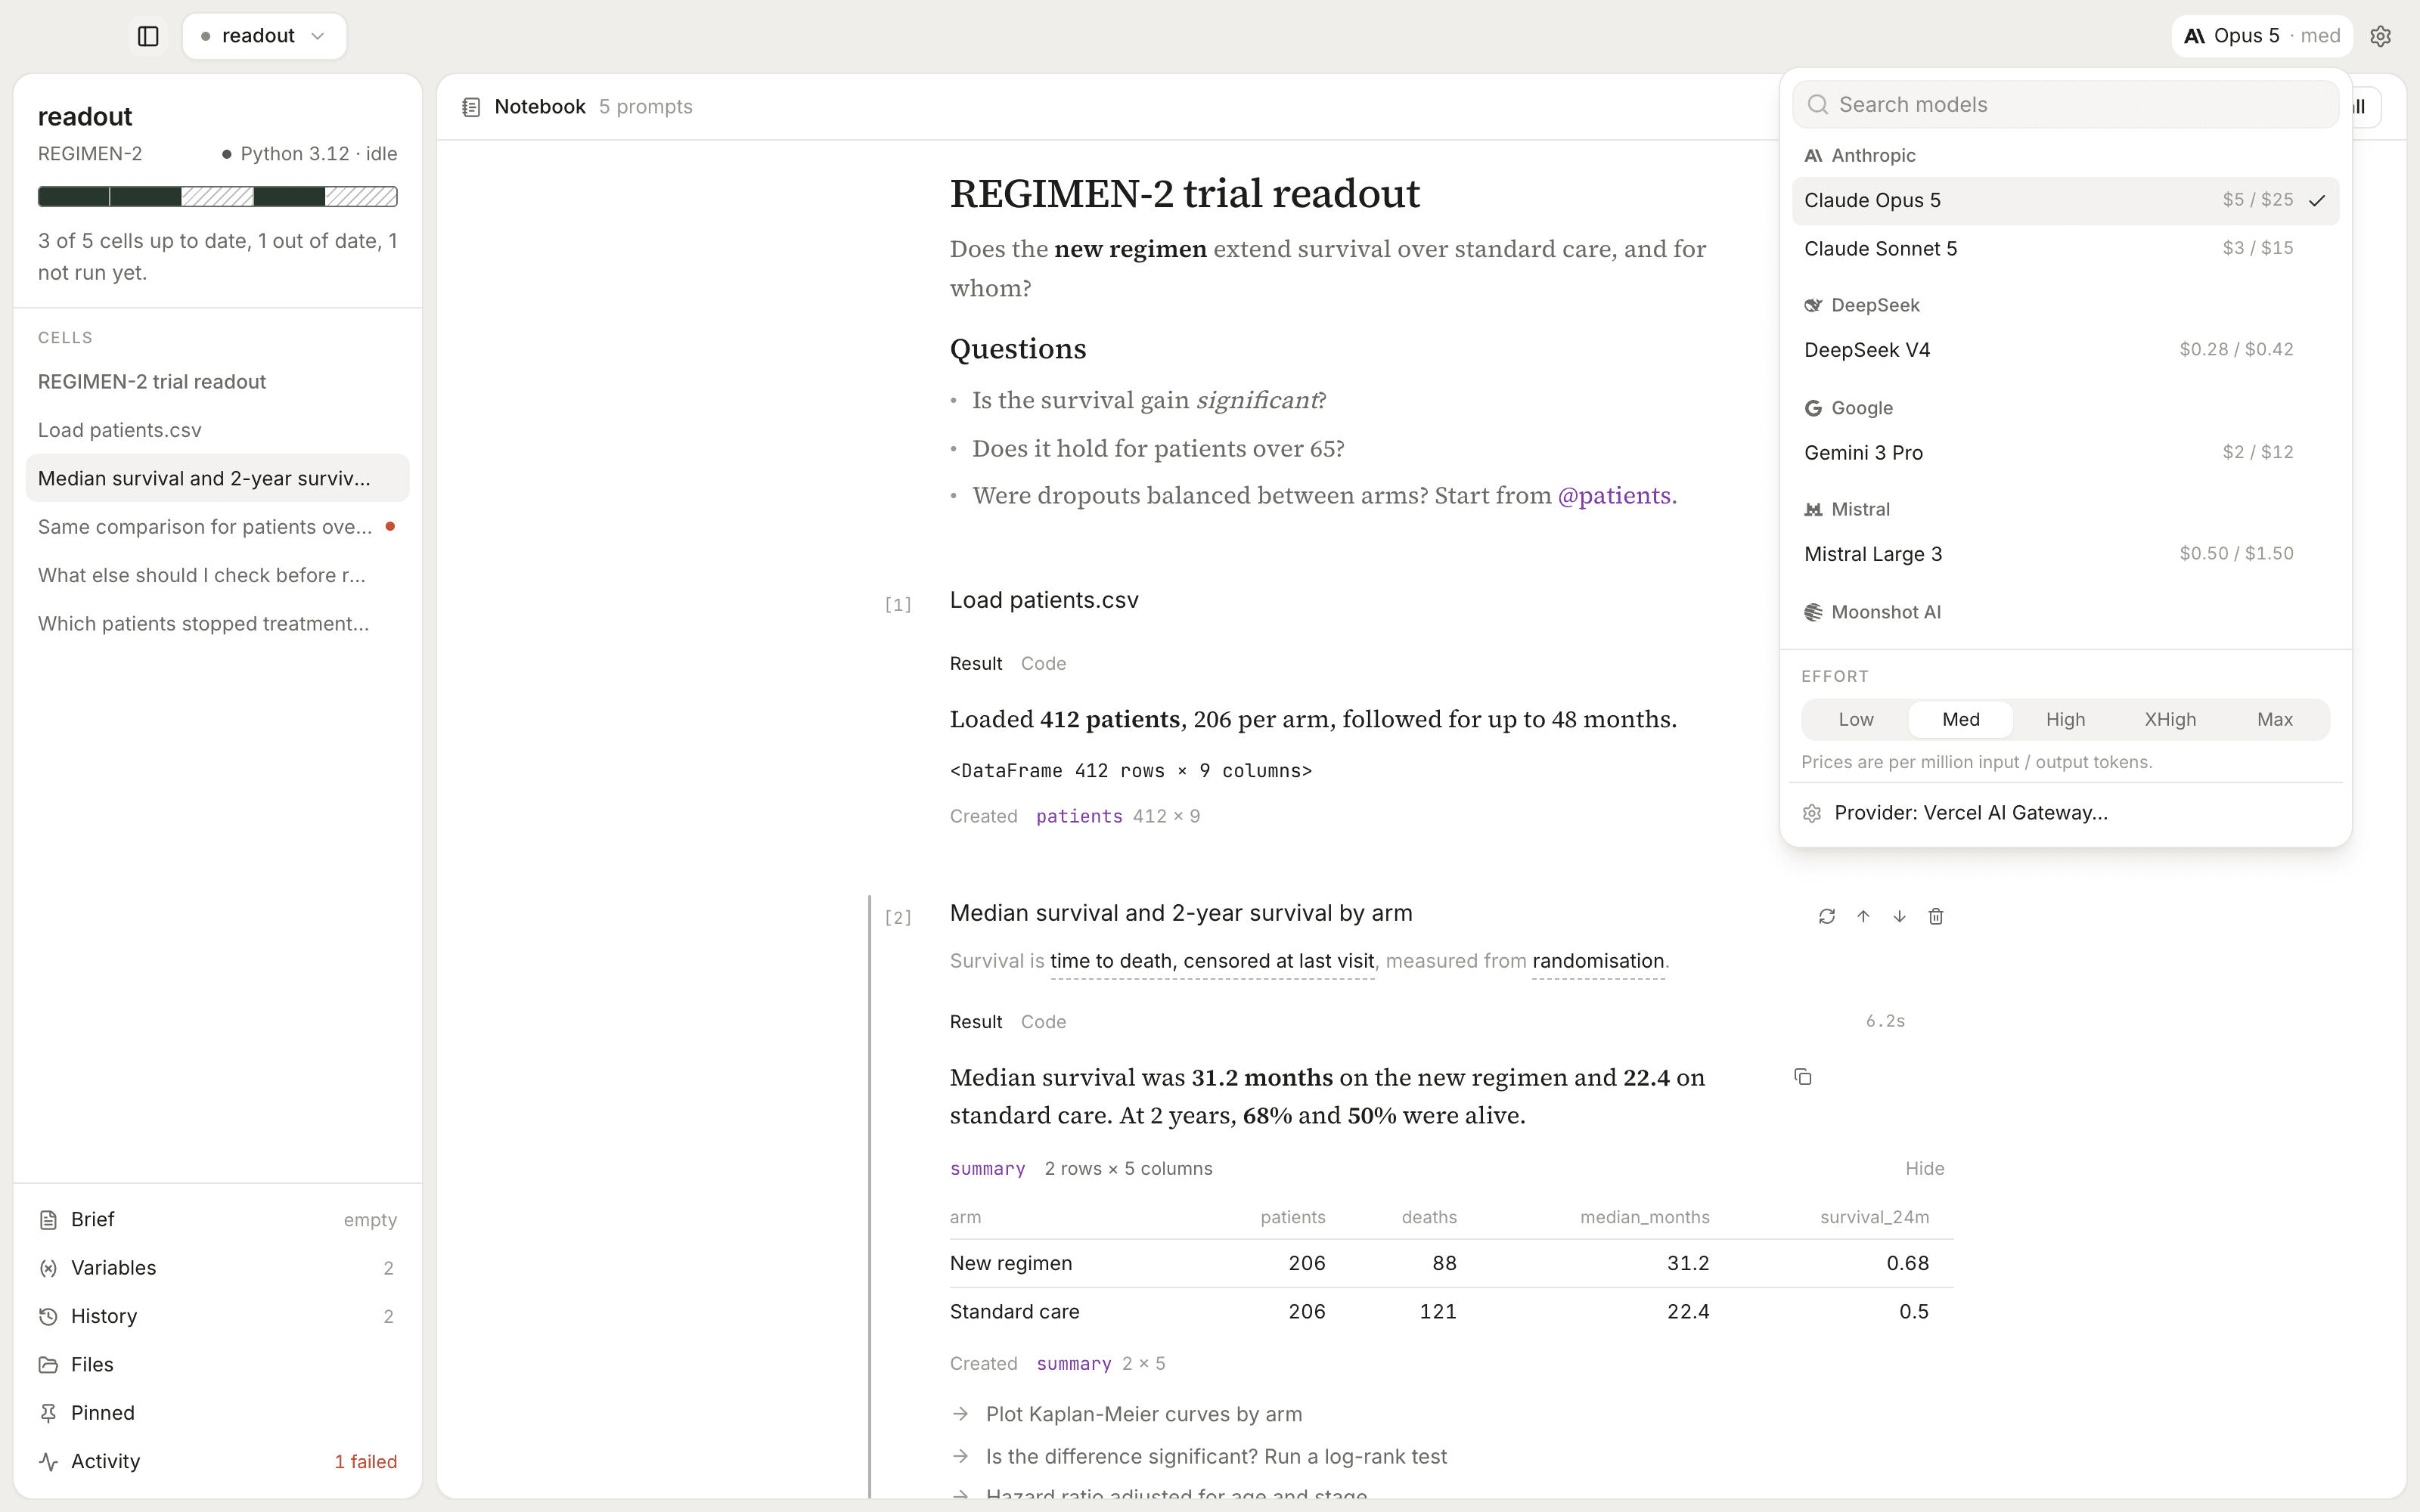The width and height of the screenshot is (2420, 1512).
Task: Delete the Median survival cell
Action: (x=1936, y=916)
